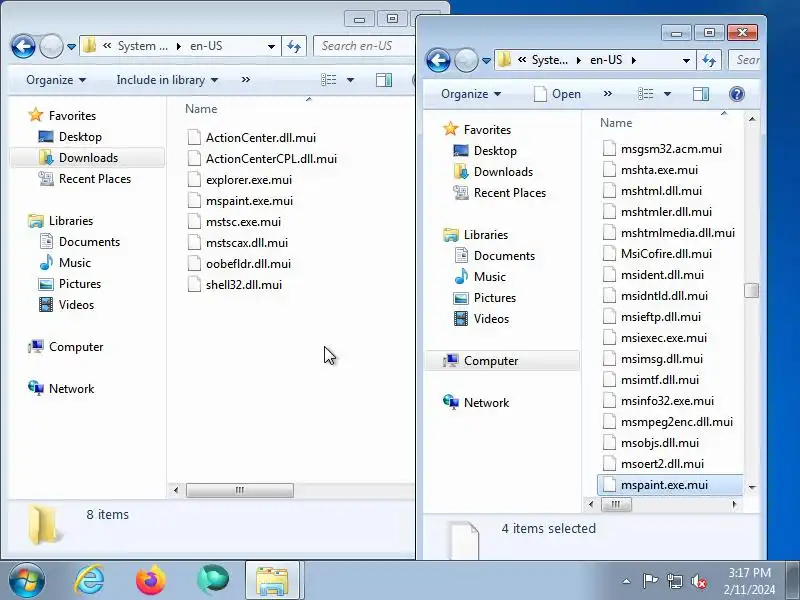Click change view icon in right window
This screenshot has height=600, width=800.
pos(645,94)
